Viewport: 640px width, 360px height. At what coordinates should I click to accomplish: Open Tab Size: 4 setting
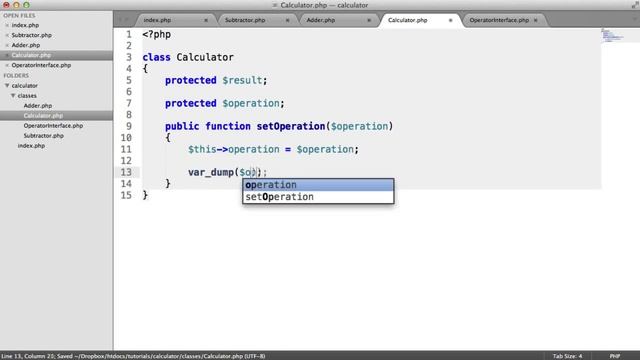(x=567, y=356)
